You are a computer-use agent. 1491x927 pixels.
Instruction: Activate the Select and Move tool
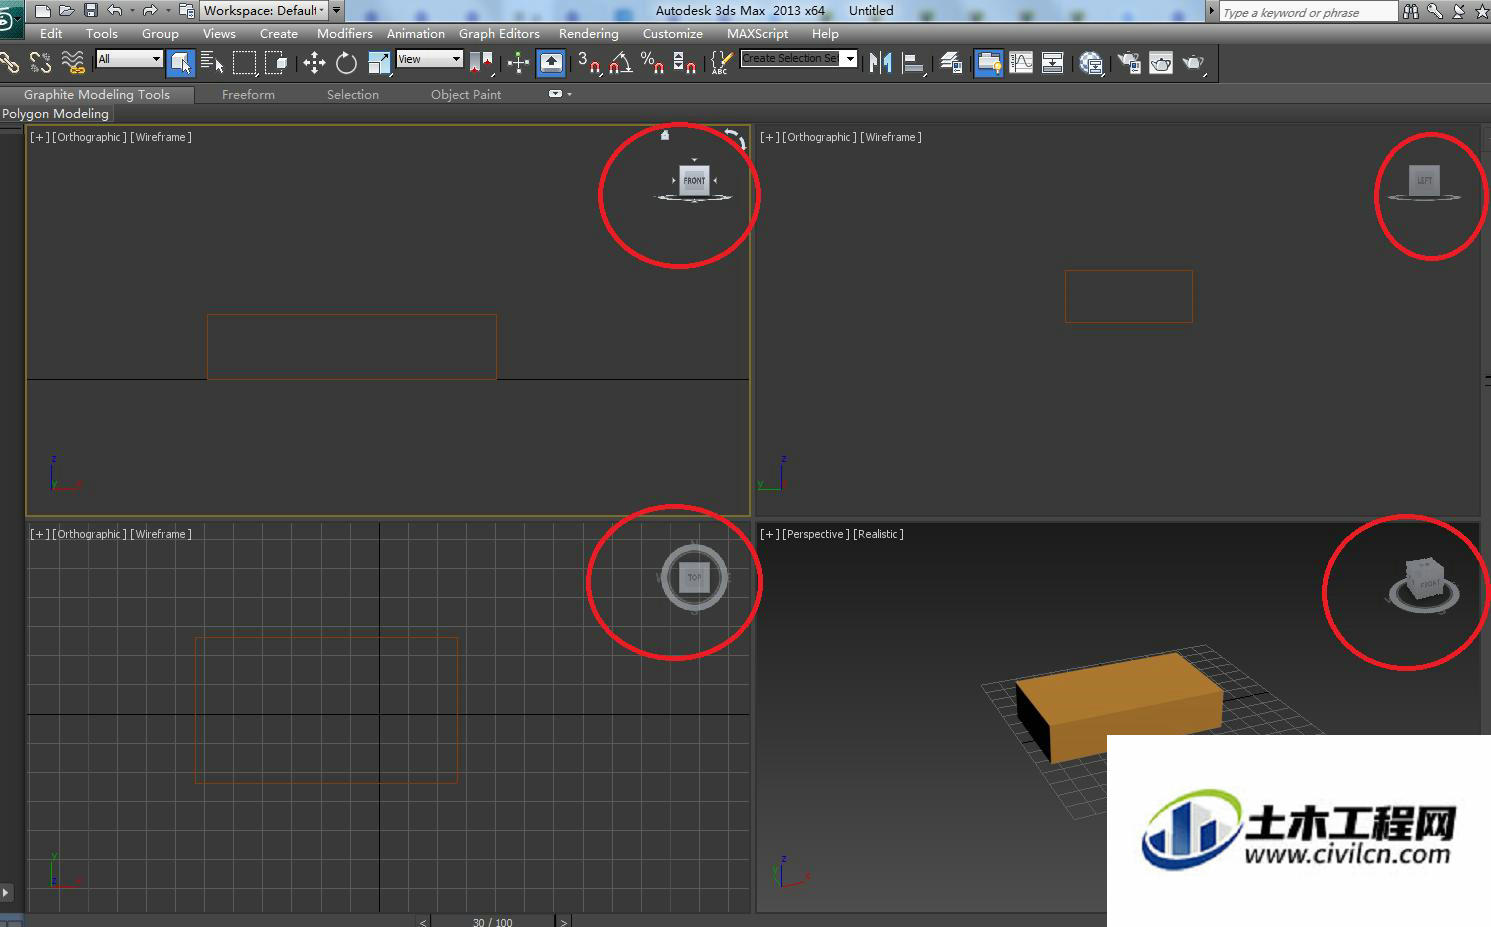click(x=314, y=63)
